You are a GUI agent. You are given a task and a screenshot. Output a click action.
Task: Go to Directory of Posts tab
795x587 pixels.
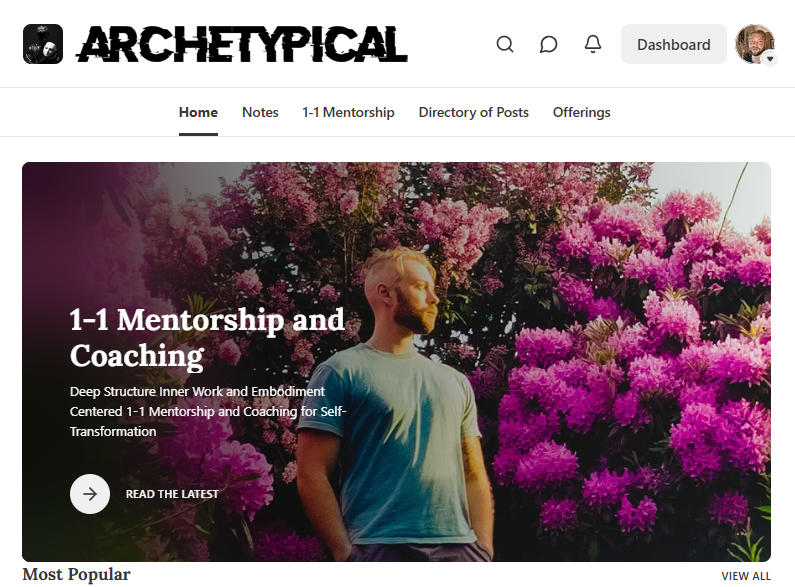pos(474,112)
